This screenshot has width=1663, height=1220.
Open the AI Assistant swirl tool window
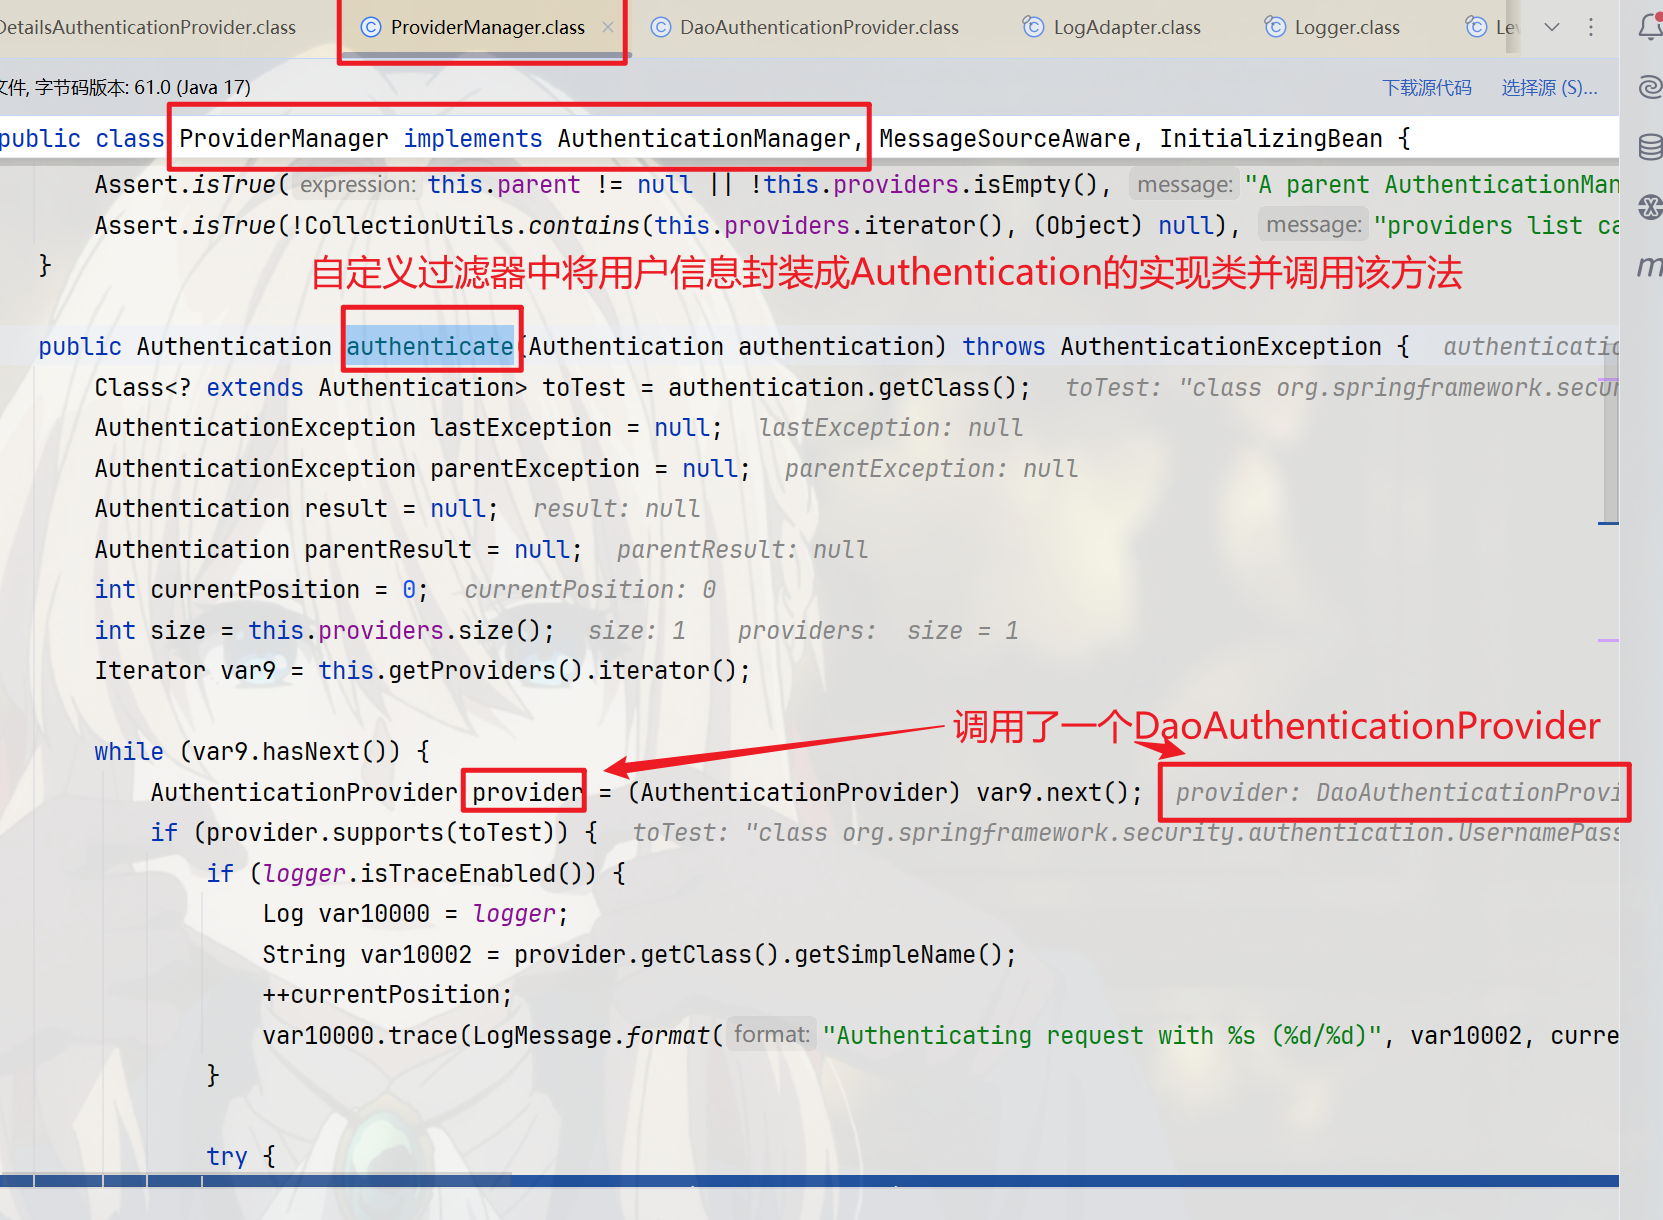[x=1650, y=87]
